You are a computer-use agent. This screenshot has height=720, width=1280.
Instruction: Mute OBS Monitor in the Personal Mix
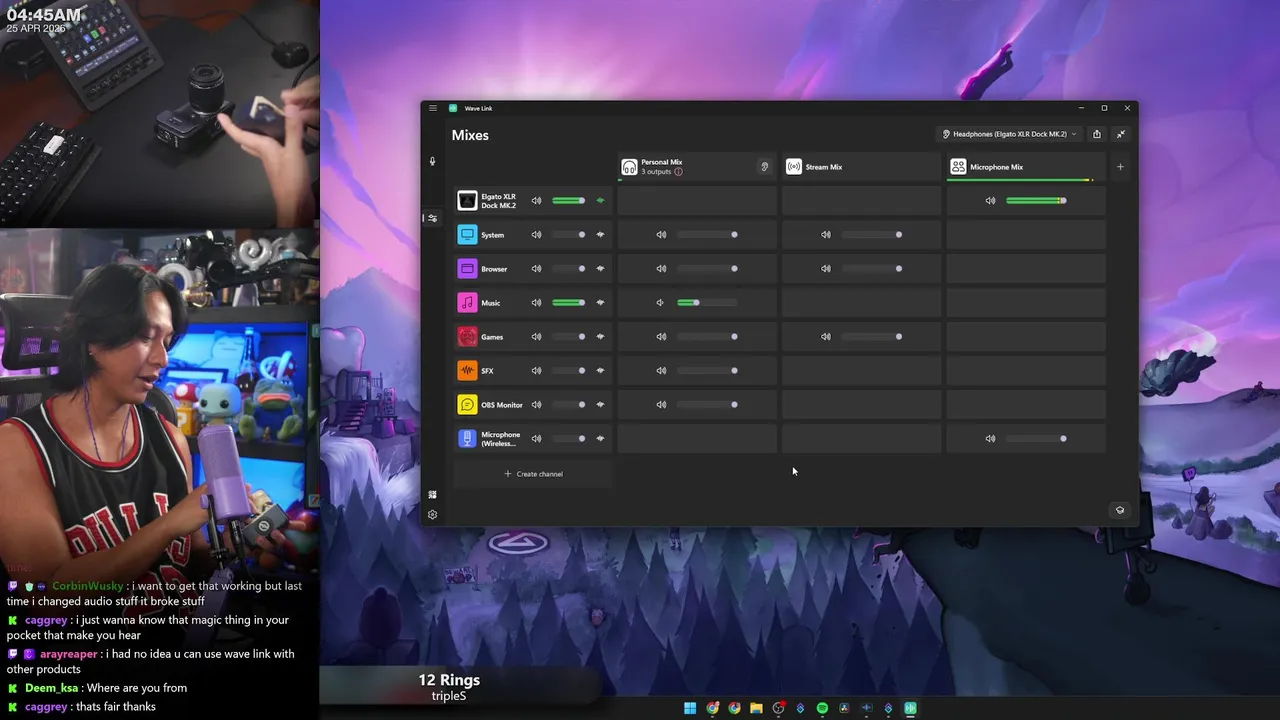click(x=661, y=405)
